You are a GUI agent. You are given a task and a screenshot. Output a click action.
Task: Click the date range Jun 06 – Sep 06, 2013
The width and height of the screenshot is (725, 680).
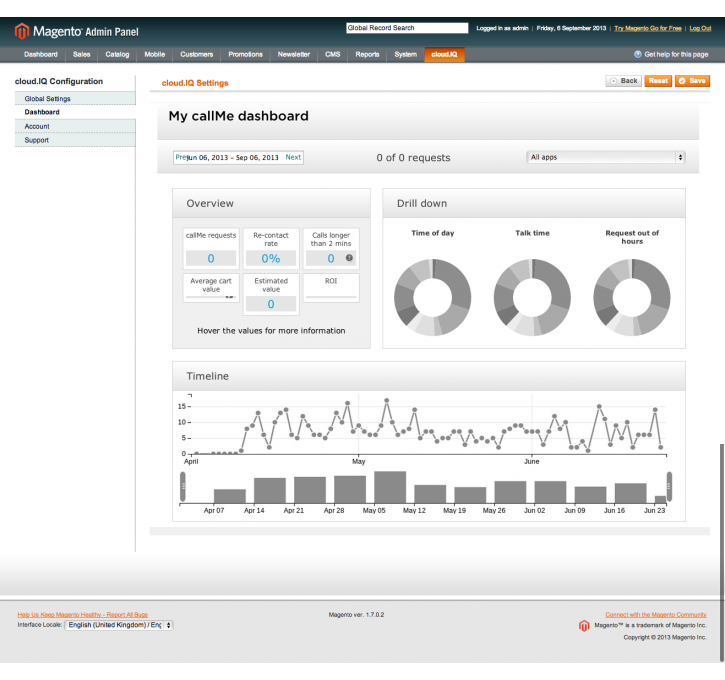(x=233, y=158)
